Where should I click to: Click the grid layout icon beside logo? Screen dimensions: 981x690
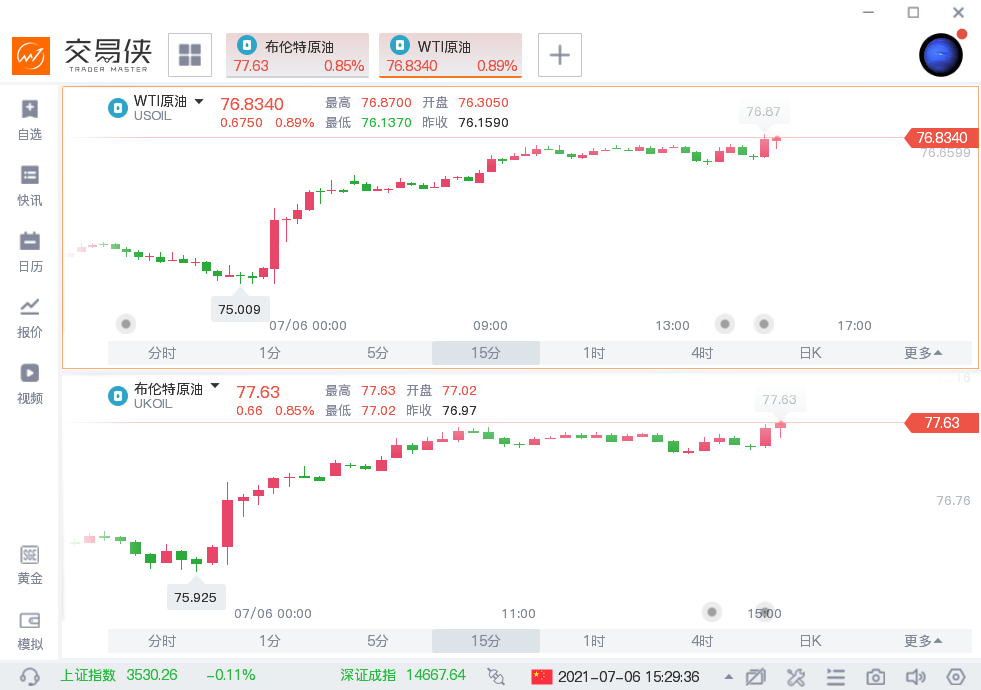pyautogui.click(x=190, y=55)
